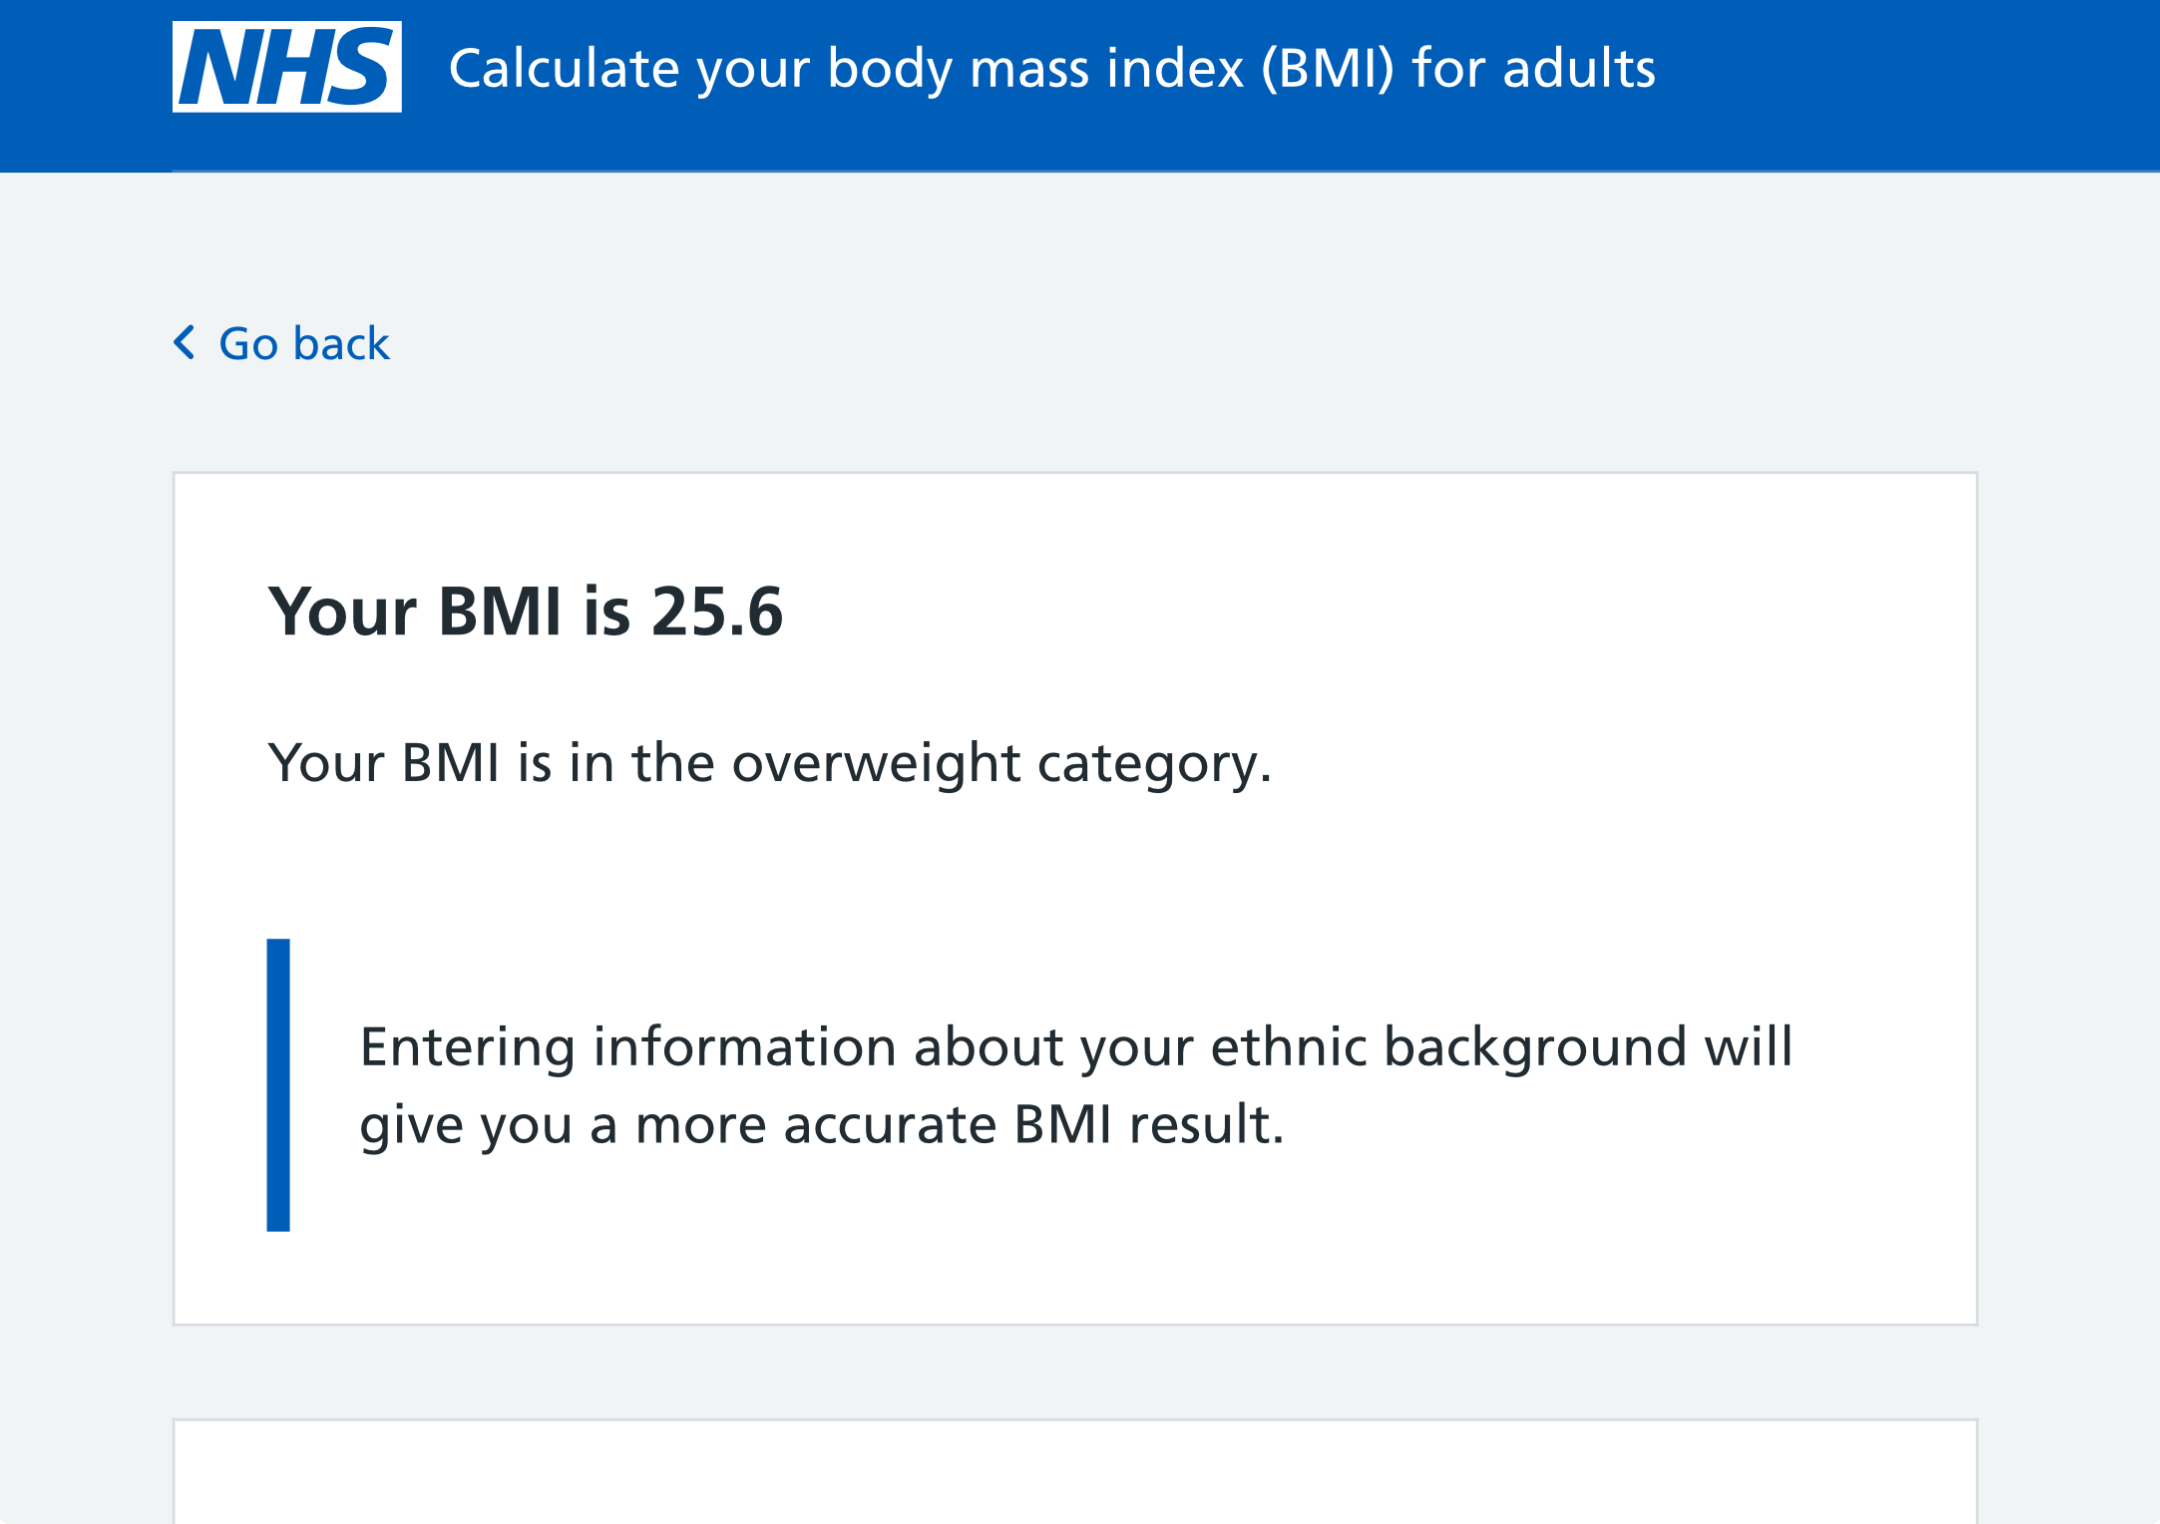Click the 25.6 value in the heading

pyautogui.click(x=717, y=611)
